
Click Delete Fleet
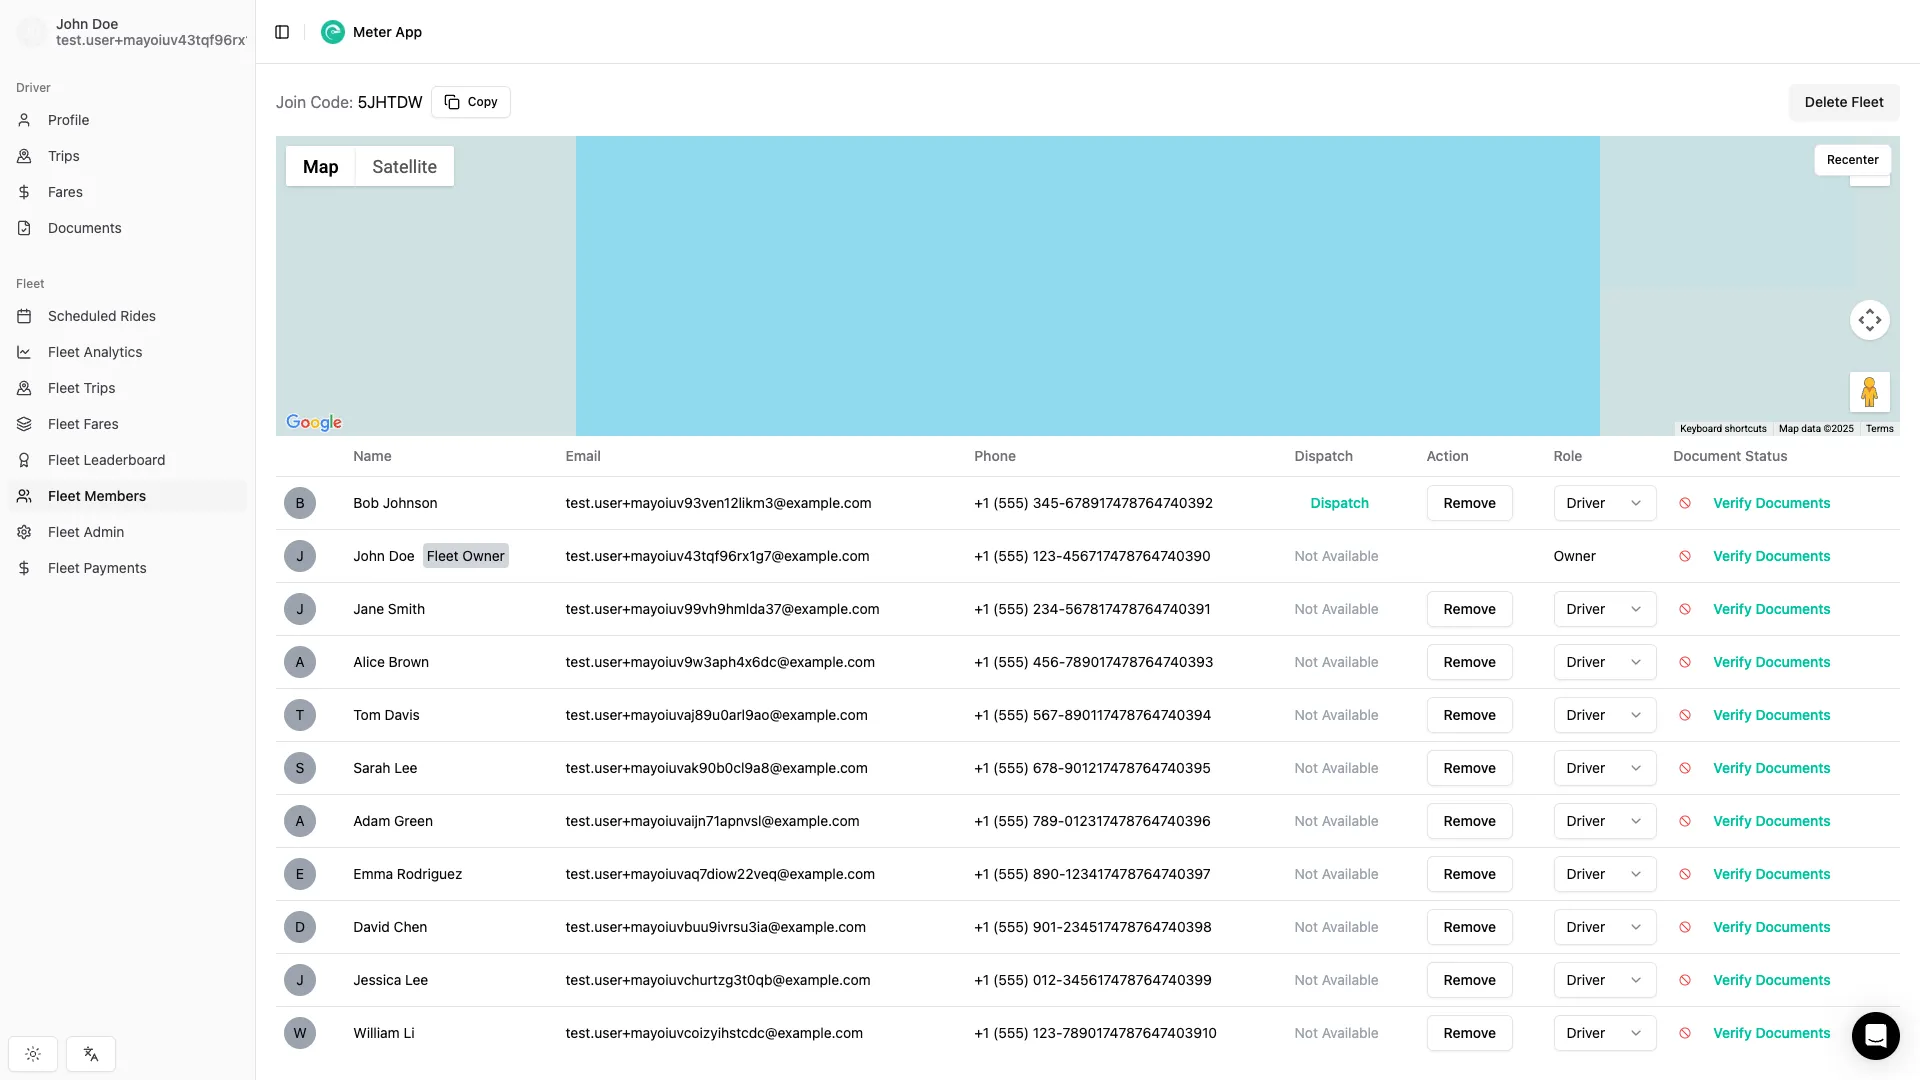1844,102
